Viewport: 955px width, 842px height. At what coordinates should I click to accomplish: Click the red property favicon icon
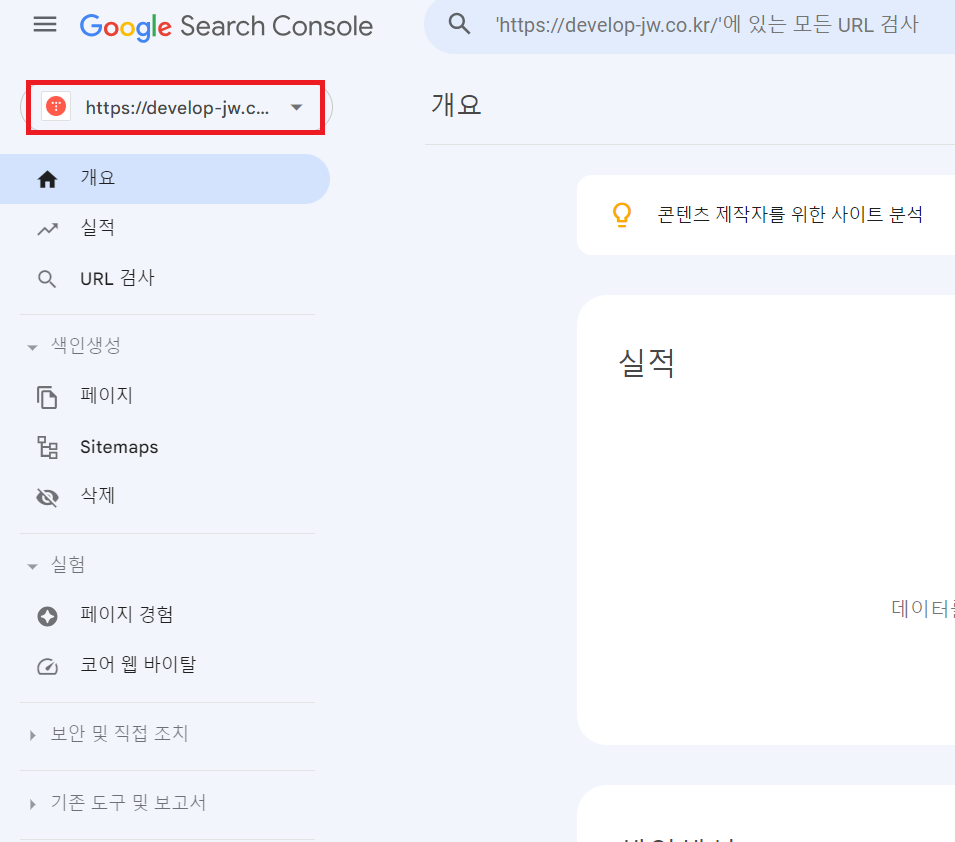point(56,107)
